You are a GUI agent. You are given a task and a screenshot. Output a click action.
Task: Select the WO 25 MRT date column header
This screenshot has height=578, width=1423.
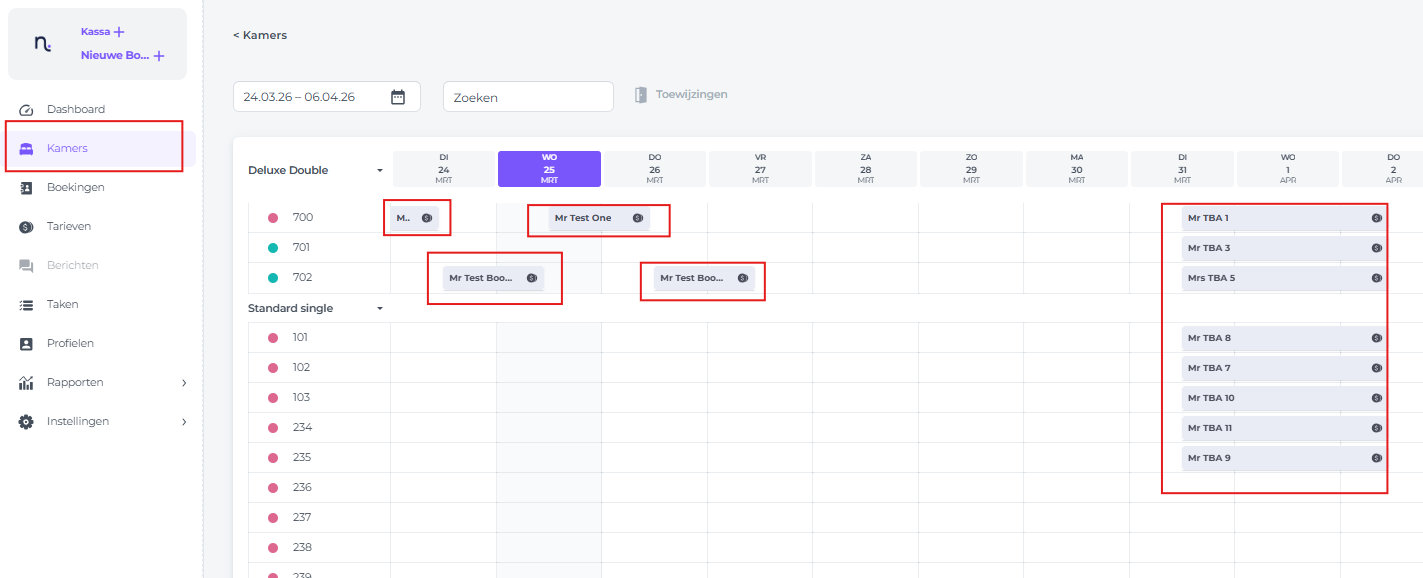549,169
